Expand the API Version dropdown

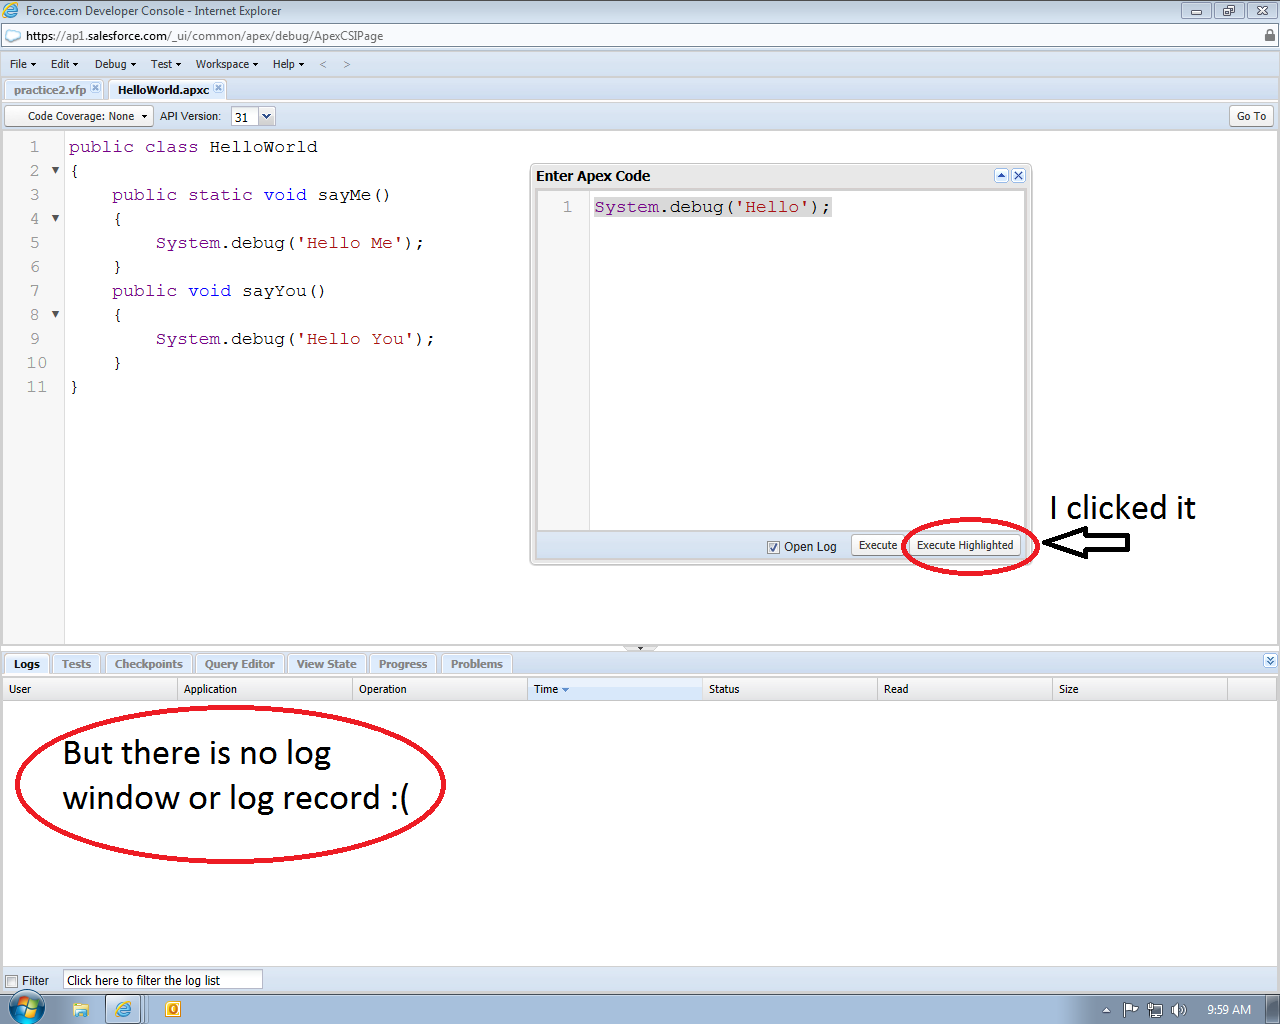[266, 116]
